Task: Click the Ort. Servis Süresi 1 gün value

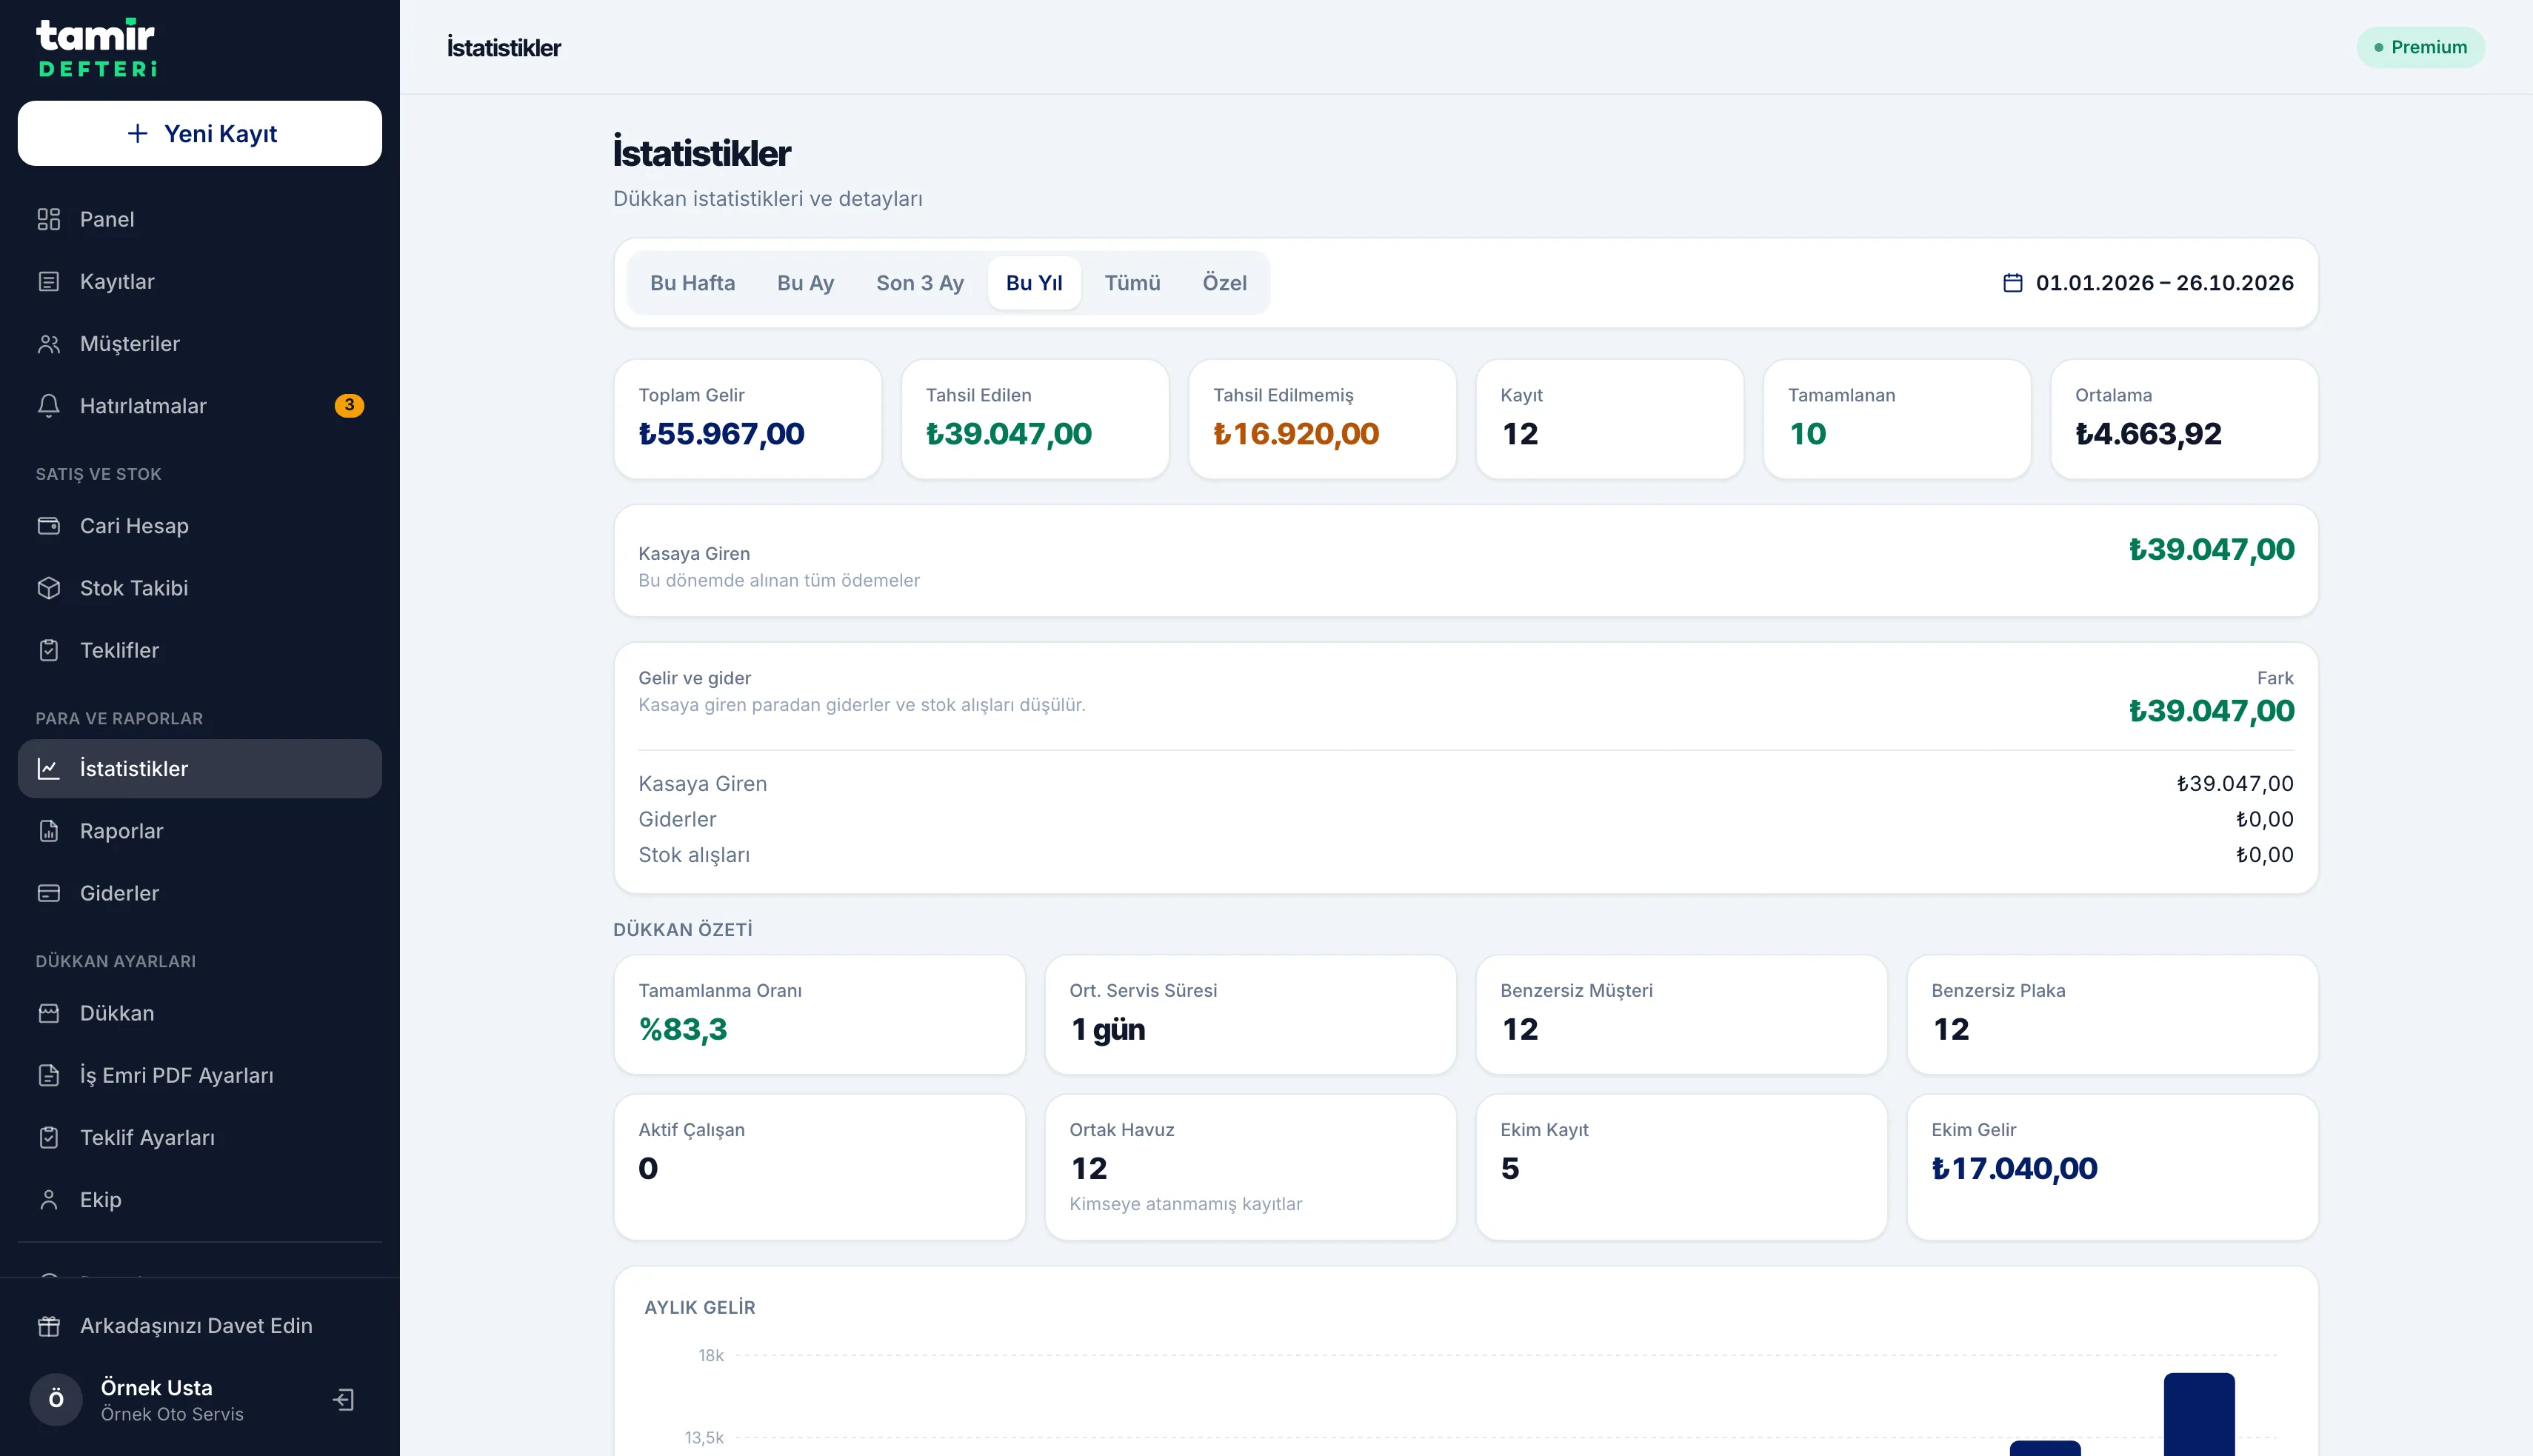Action: pos(1108,1029)
